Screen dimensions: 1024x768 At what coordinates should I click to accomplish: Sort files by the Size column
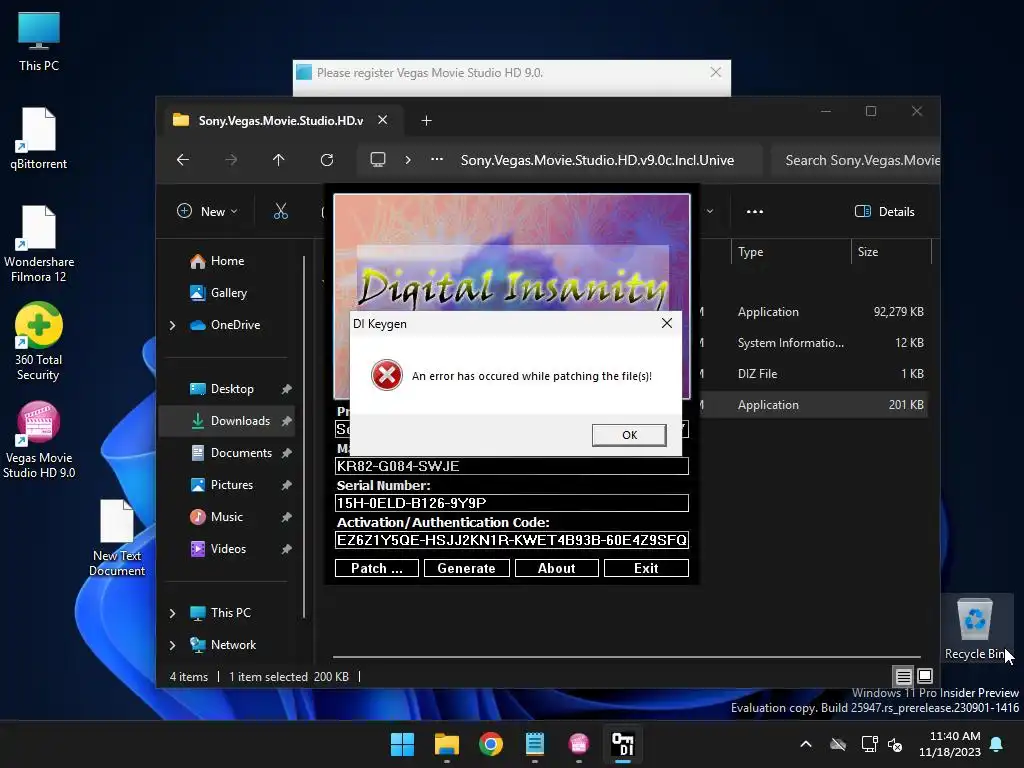(891, 251)
